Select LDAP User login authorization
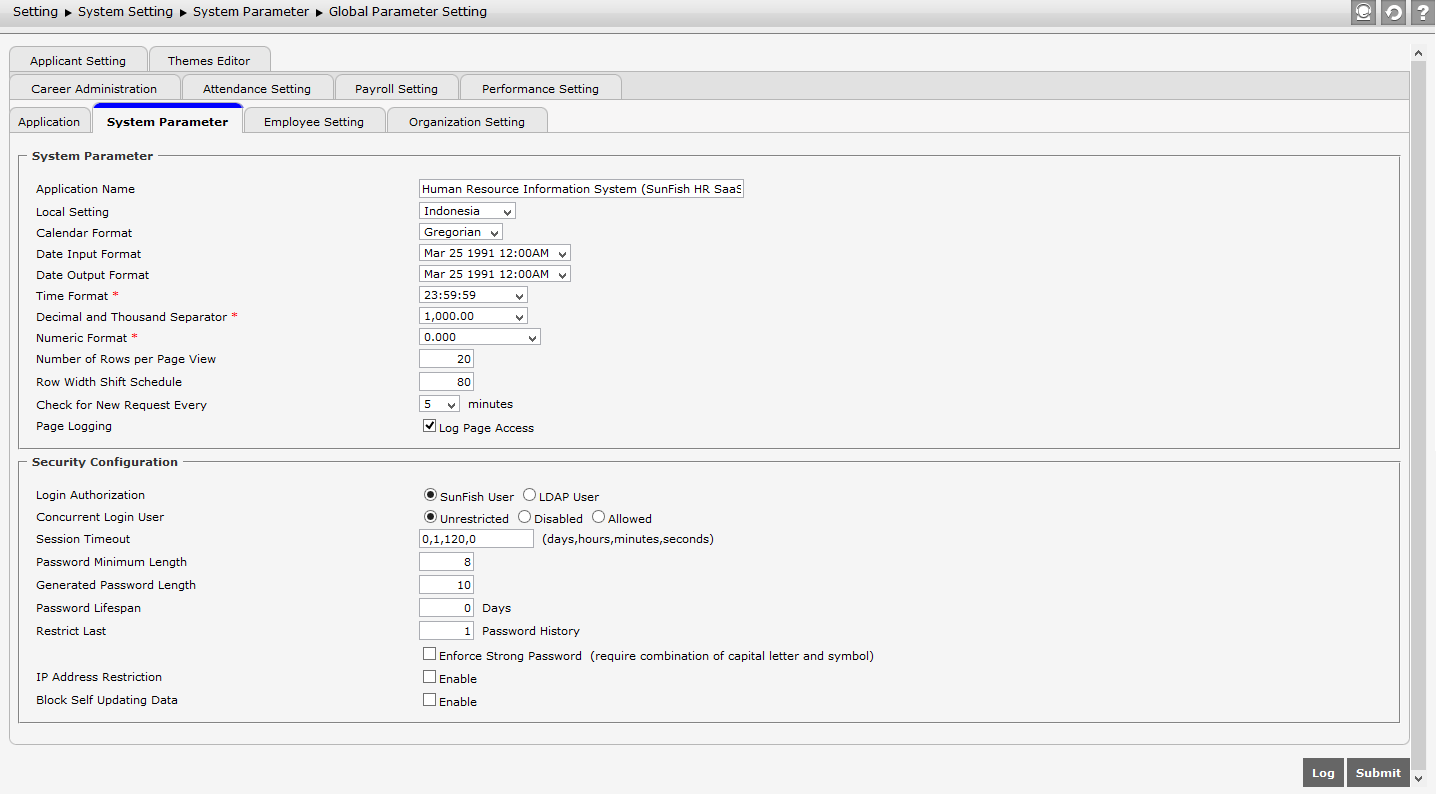The height and width of the screenshot is (794, 1436). (530, 495)
